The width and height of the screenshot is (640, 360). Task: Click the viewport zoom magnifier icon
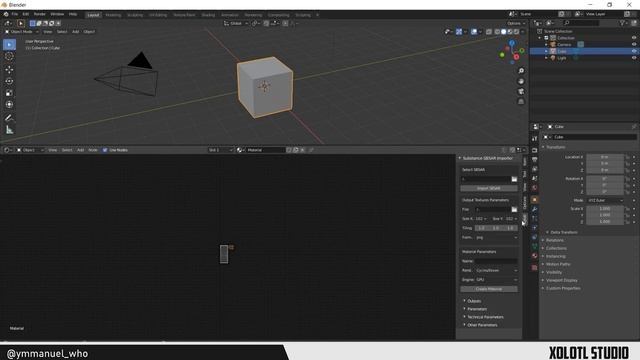(x=521, y=71)
